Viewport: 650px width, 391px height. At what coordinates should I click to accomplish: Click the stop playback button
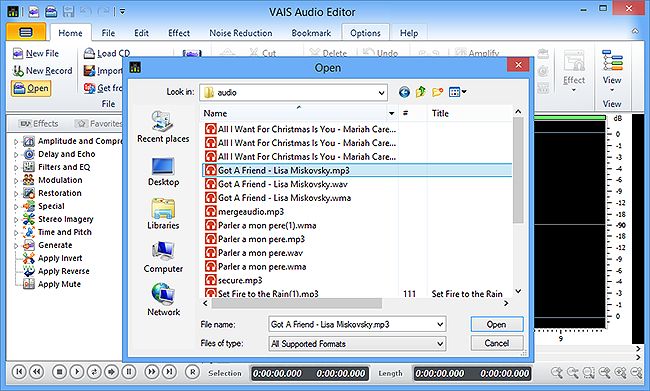pyautogui.click(x=59, y=372)
